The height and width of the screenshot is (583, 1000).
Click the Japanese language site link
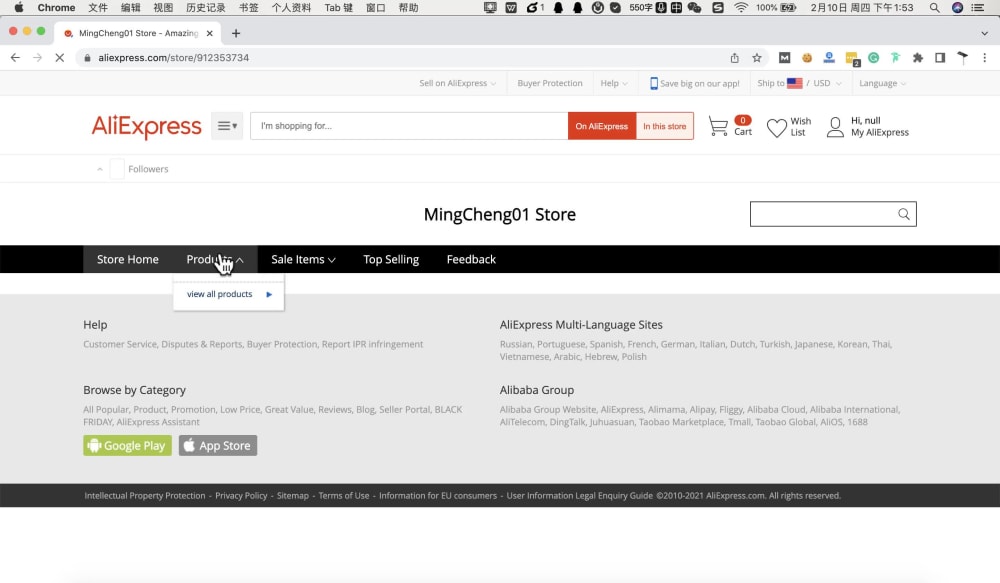[x=813, y=344]
